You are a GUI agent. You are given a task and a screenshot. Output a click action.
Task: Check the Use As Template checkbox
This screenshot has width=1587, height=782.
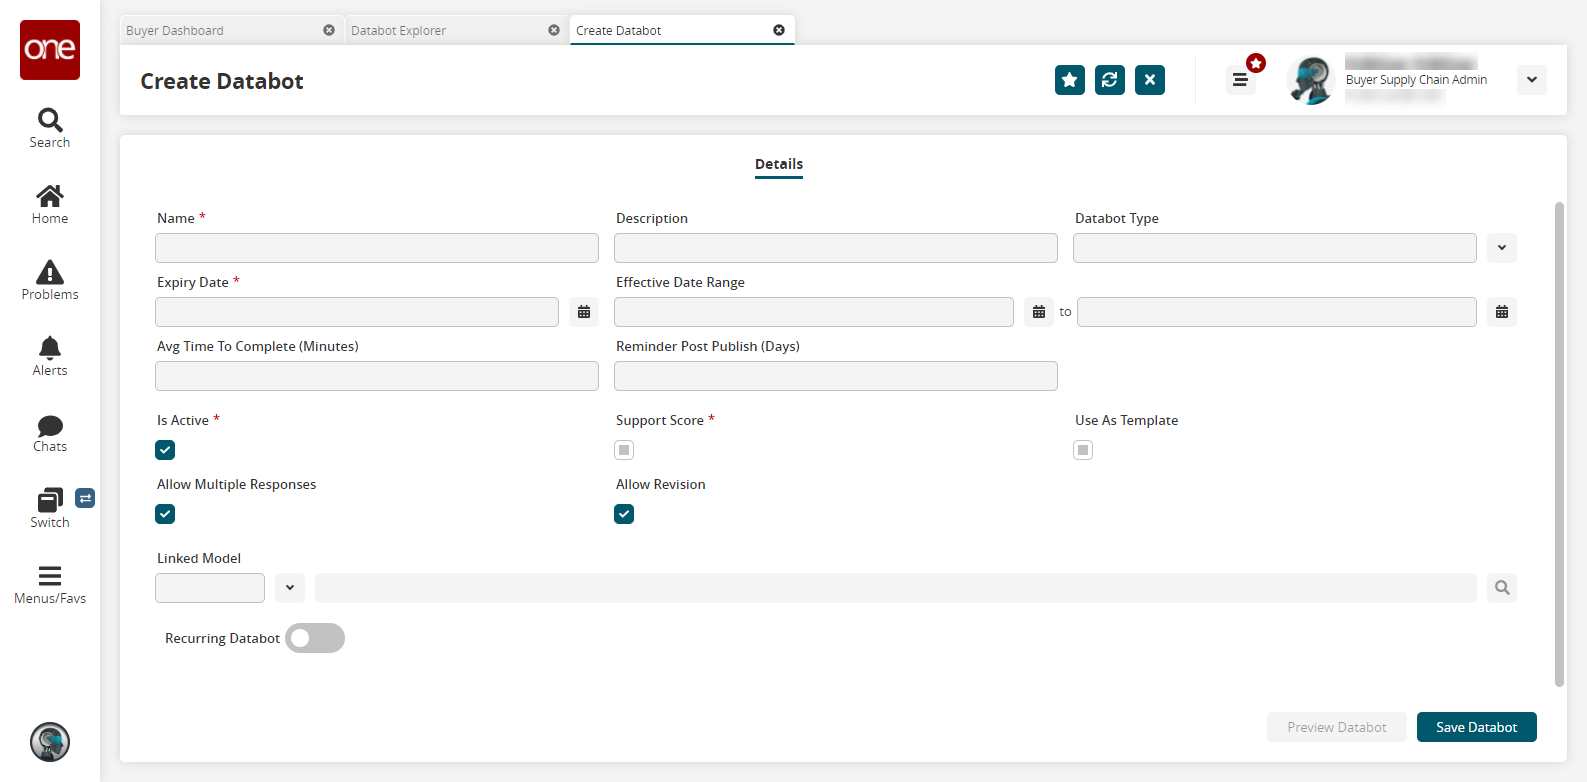[1083, 450]
